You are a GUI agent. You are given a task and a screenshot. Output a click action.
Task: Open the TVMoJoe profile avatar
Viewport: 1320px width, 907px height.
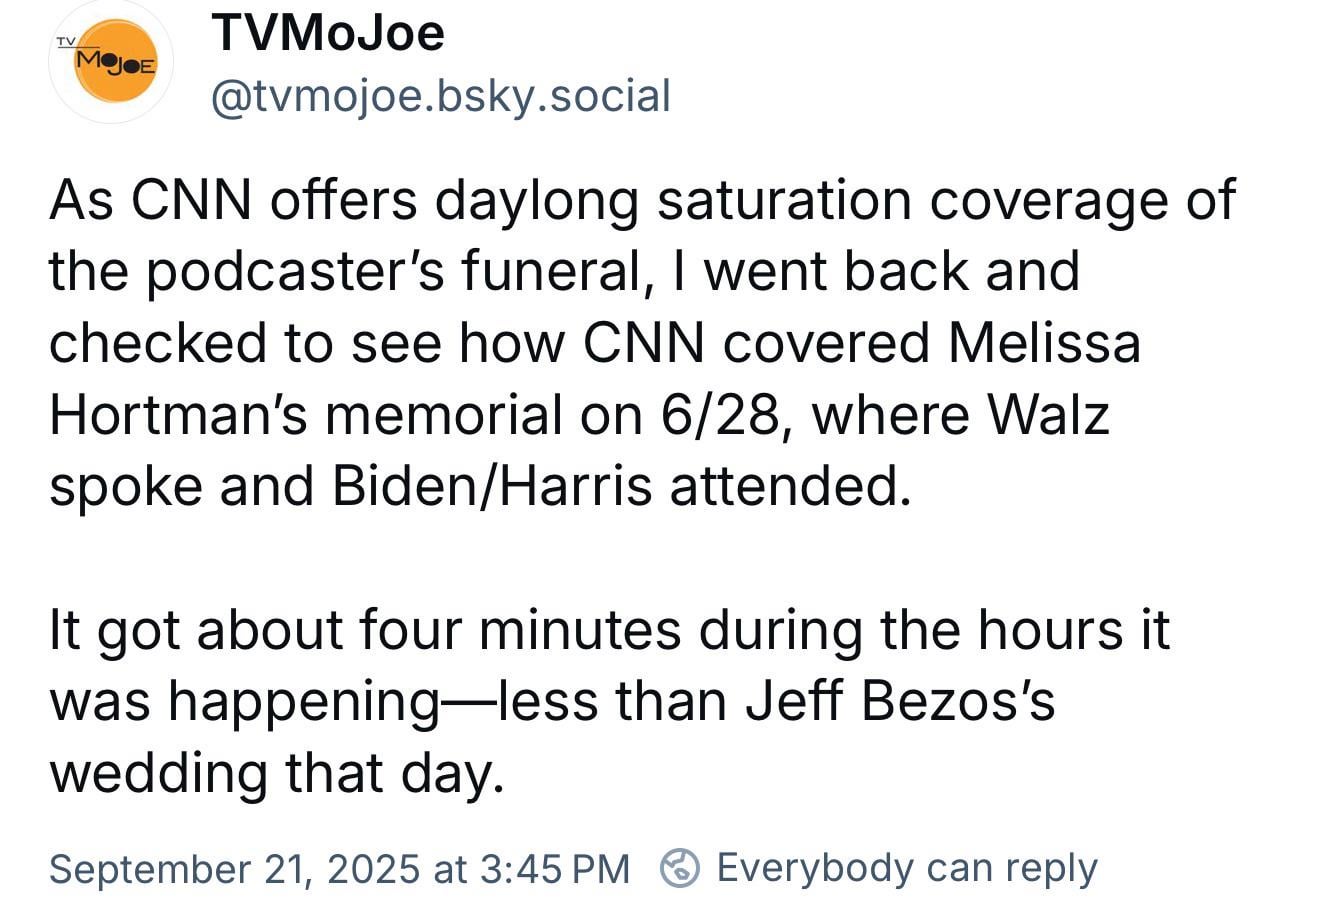coord(111,62)
